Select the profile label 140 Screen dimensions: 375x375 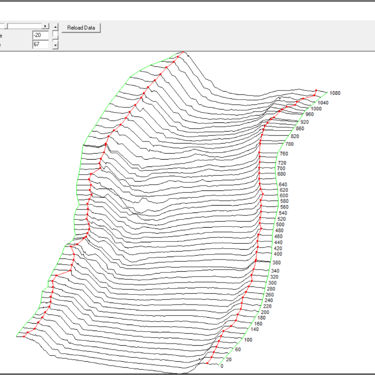pyautogui.click(x=254, y=330)
